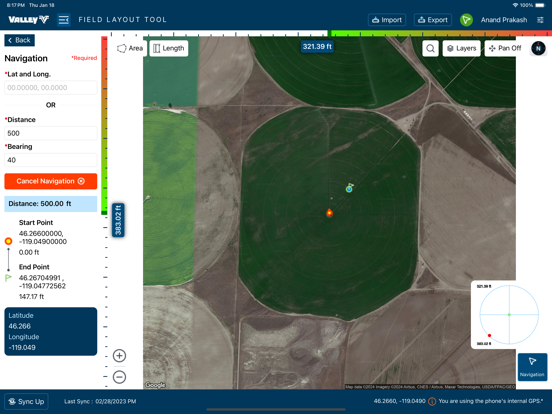This screenshot has height=414, width=552.
Task: Click the Cancel Navigation button
Action: [51, 181]
